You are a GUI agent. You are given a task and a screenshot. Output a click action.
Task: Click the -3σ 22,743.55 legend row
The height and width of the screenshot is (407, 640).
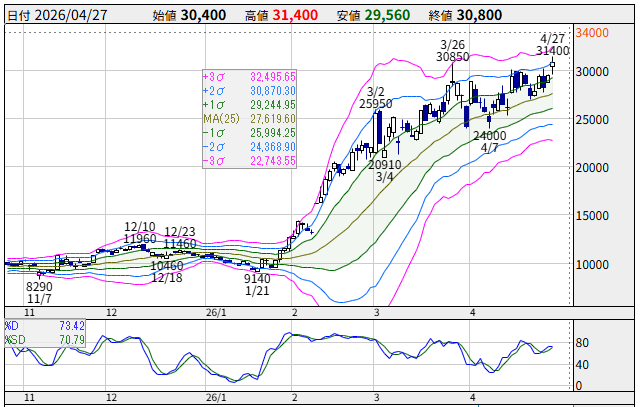pos(249,160)
